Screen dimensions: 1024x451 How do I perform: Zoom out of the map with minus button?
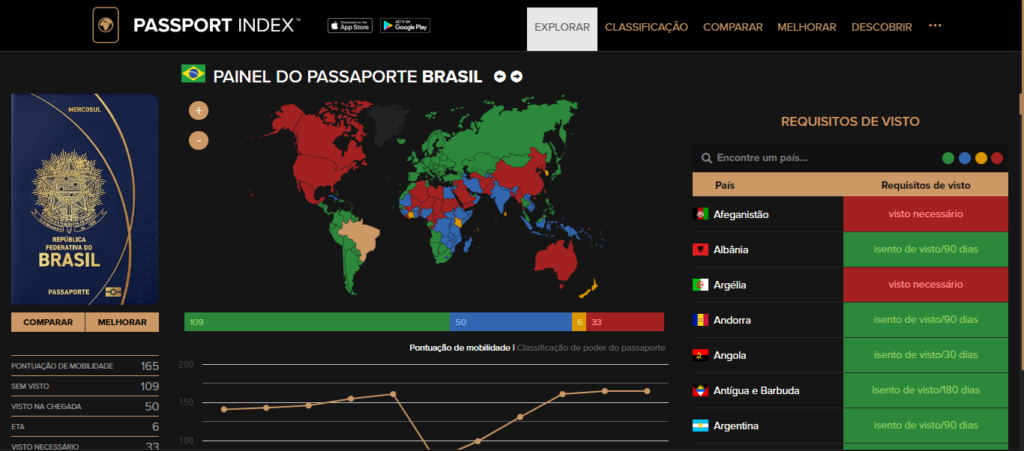pyautogui.click(x=199, y=140)
